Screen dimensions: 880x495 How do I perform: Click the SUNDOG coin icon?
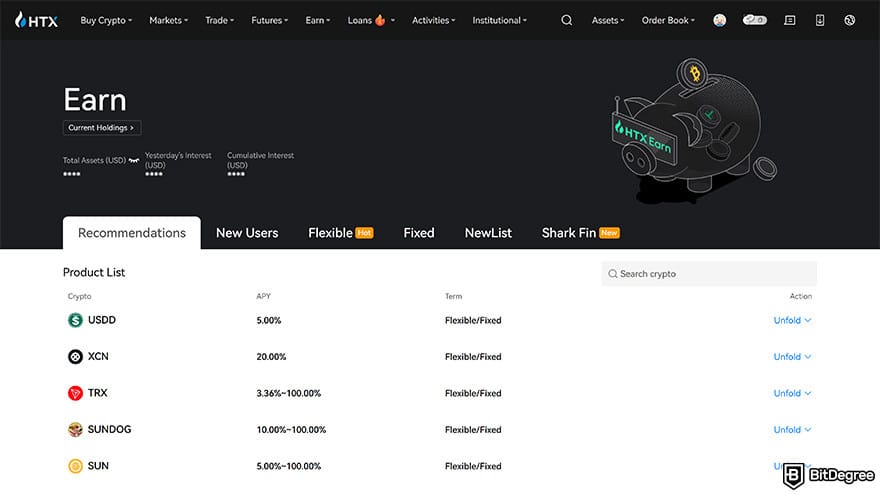[x=75, y=430]
